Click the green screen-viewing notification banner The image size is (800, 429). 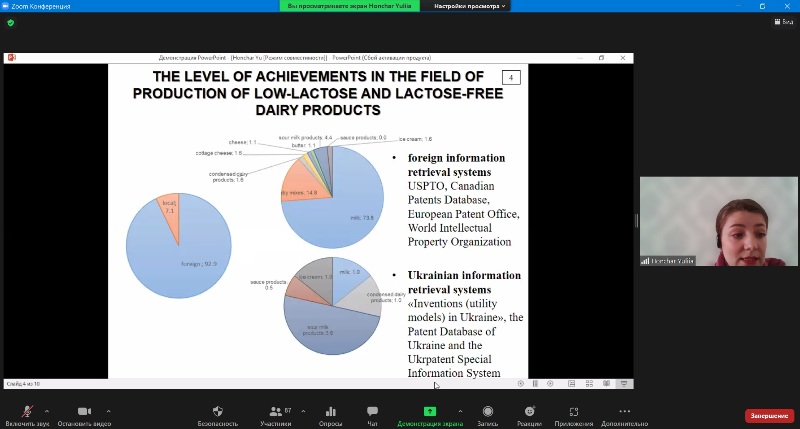point(349,6)
